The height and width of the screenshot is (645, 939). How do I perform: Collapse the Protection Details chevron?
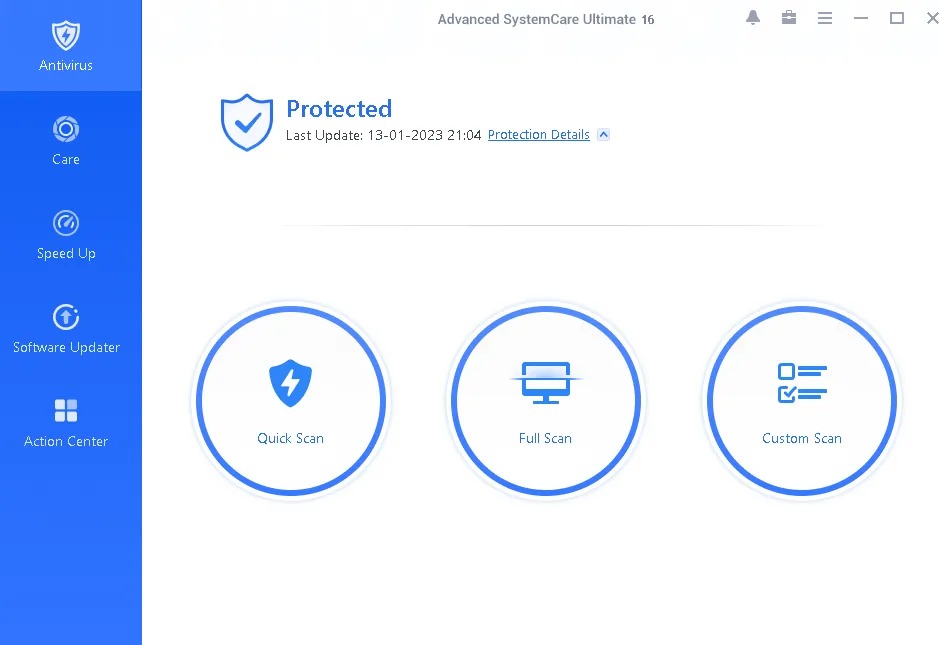tap(604, 135)
